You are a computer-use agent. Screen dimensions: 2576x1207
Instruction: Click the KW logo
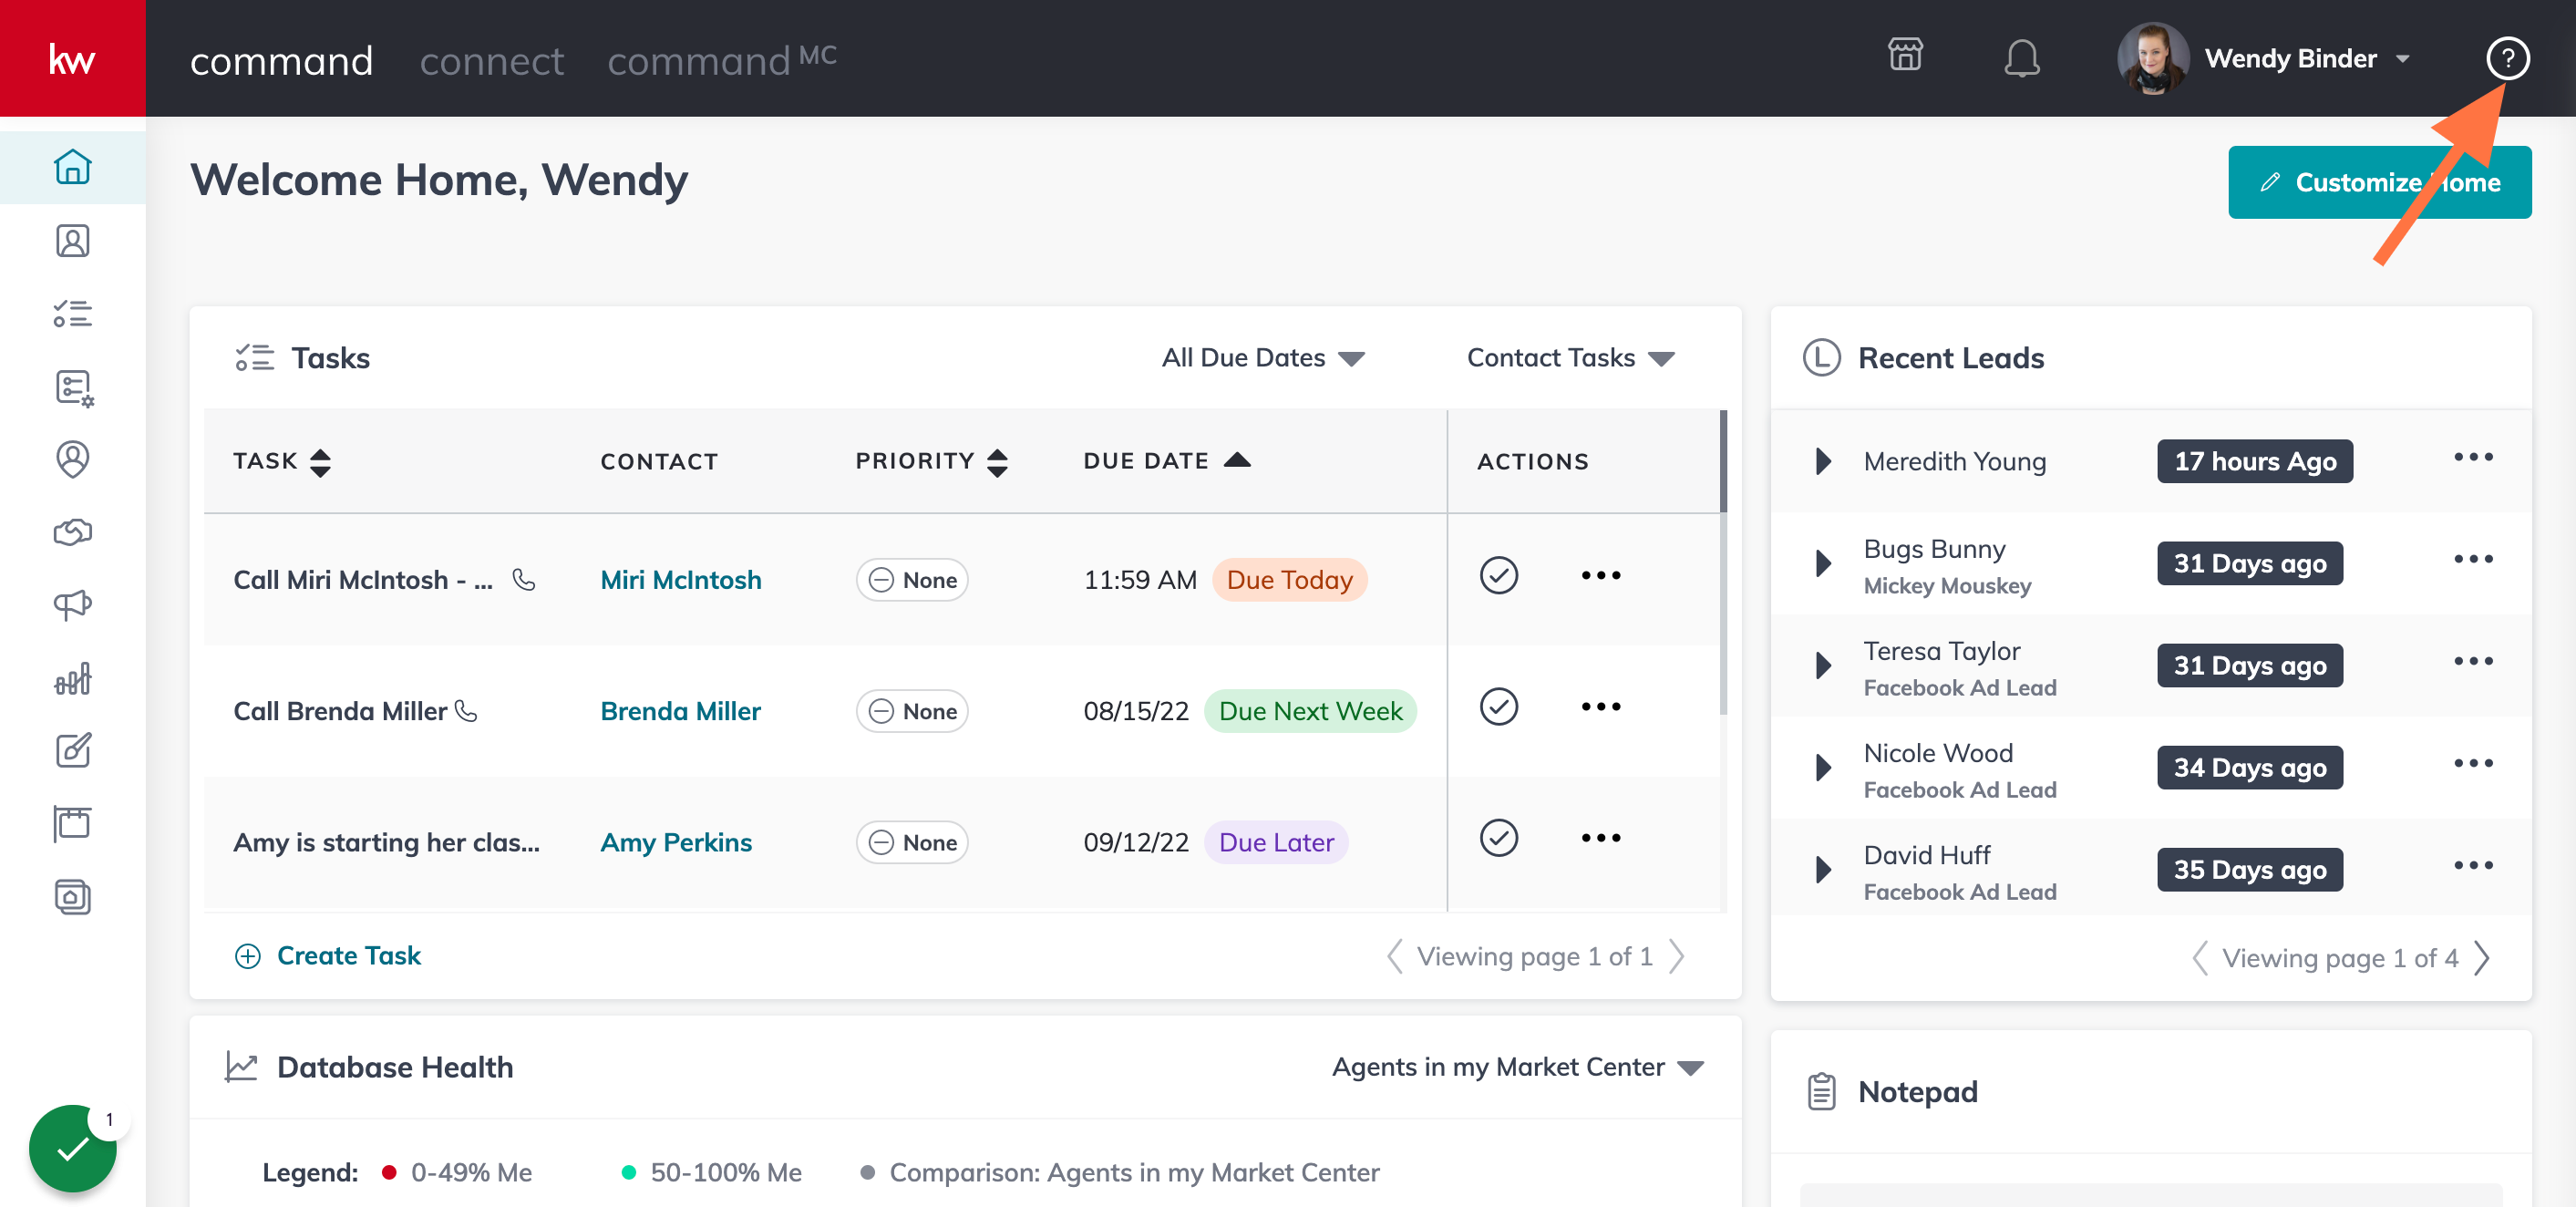[x=72, y=58]
